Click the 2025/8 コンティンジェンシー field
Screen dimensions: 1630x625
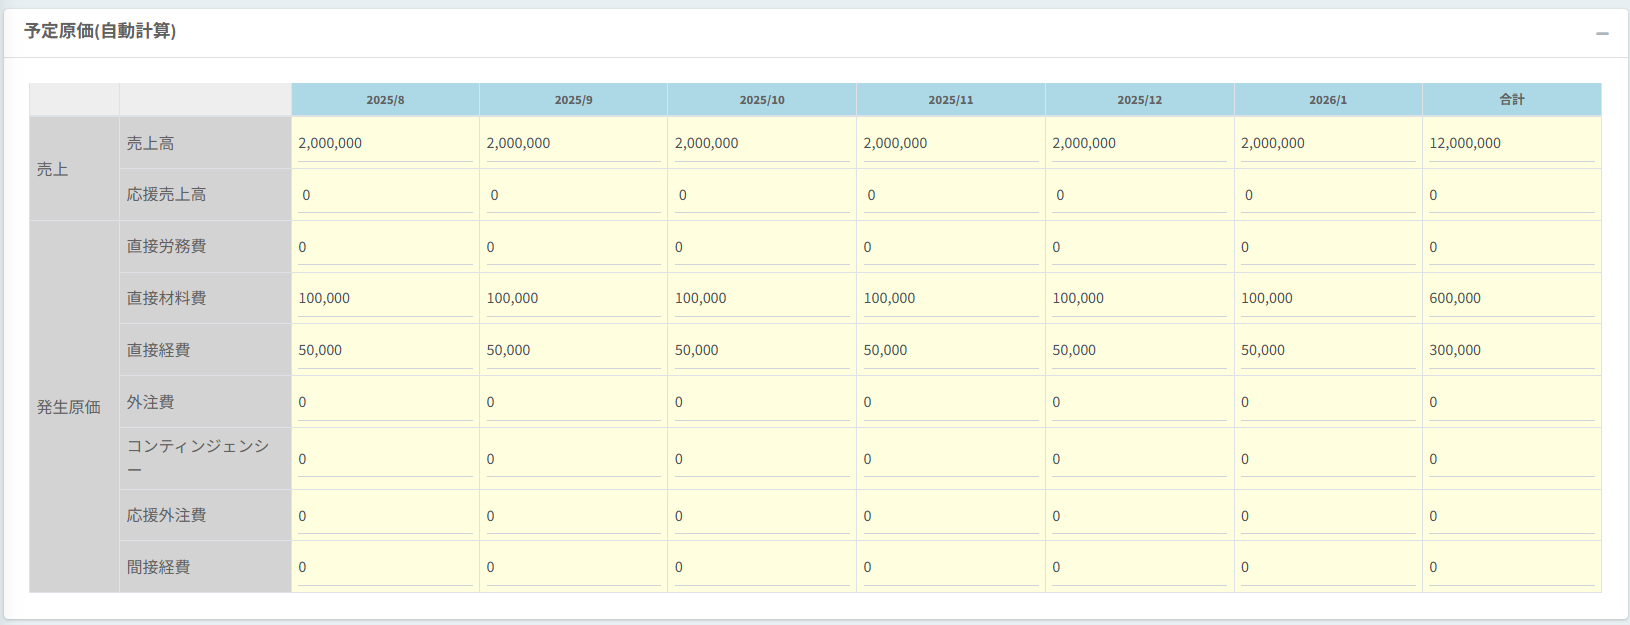tap(384, 460)
